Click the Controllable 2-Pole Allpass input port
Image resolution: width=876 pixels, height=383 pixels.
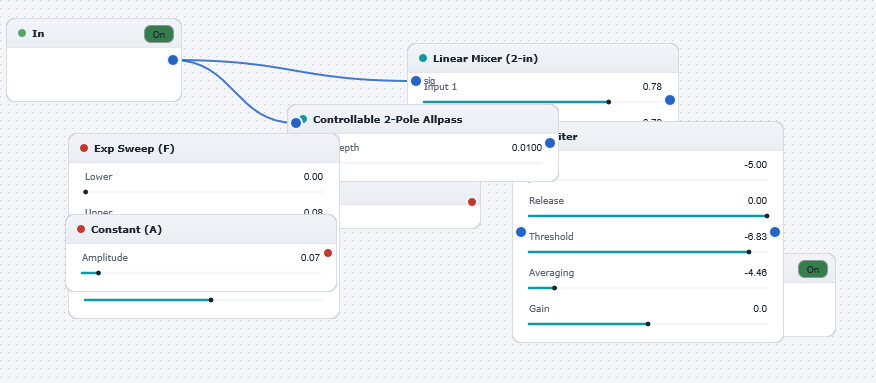point(296,123)
